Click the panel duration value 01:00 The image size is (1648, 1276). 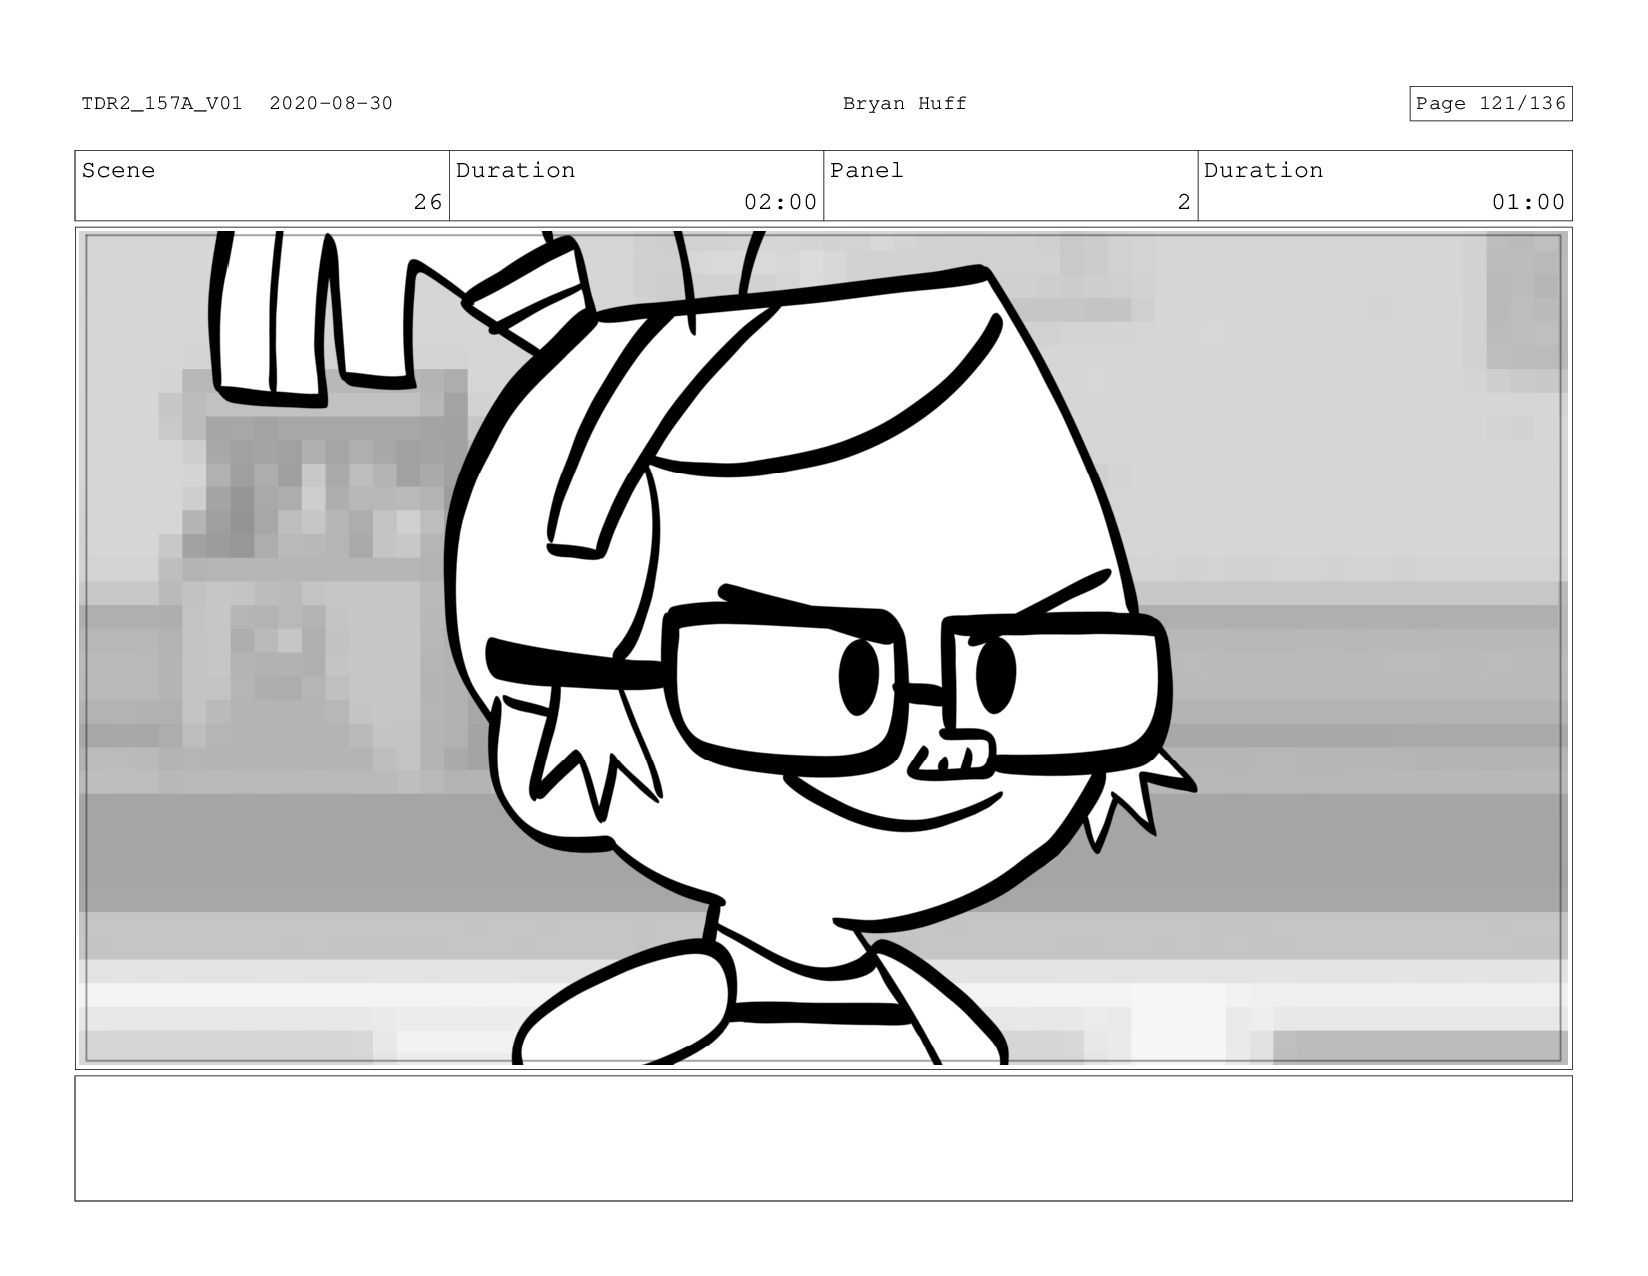[x=1528, y=203]
